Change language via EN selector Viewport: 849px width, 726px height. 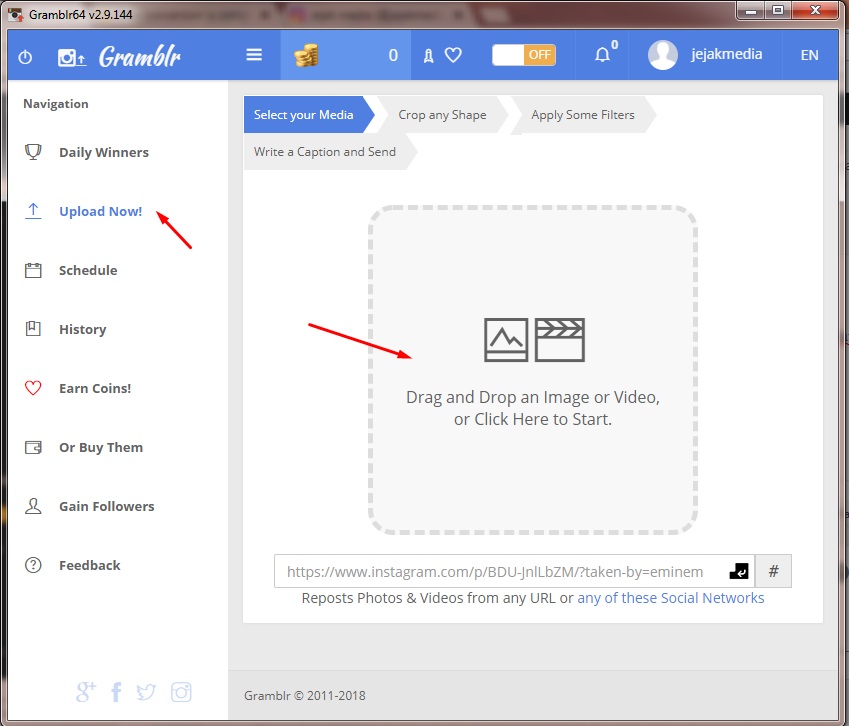click(809, 55)
